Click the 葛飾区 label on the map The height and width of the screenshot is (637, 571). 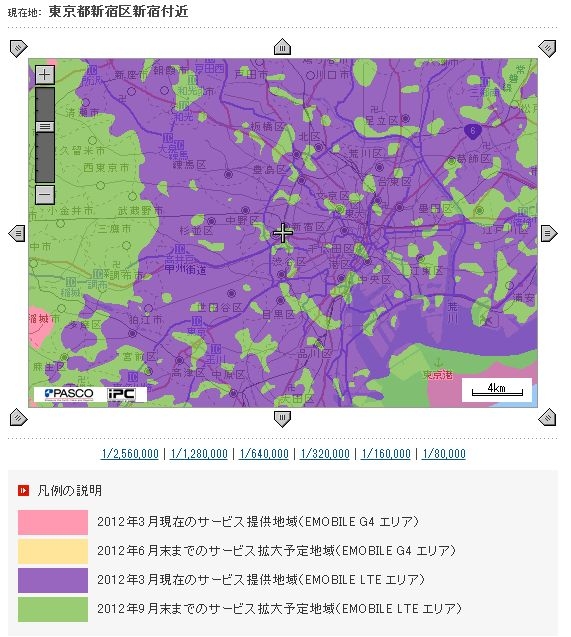click(474, 159)
